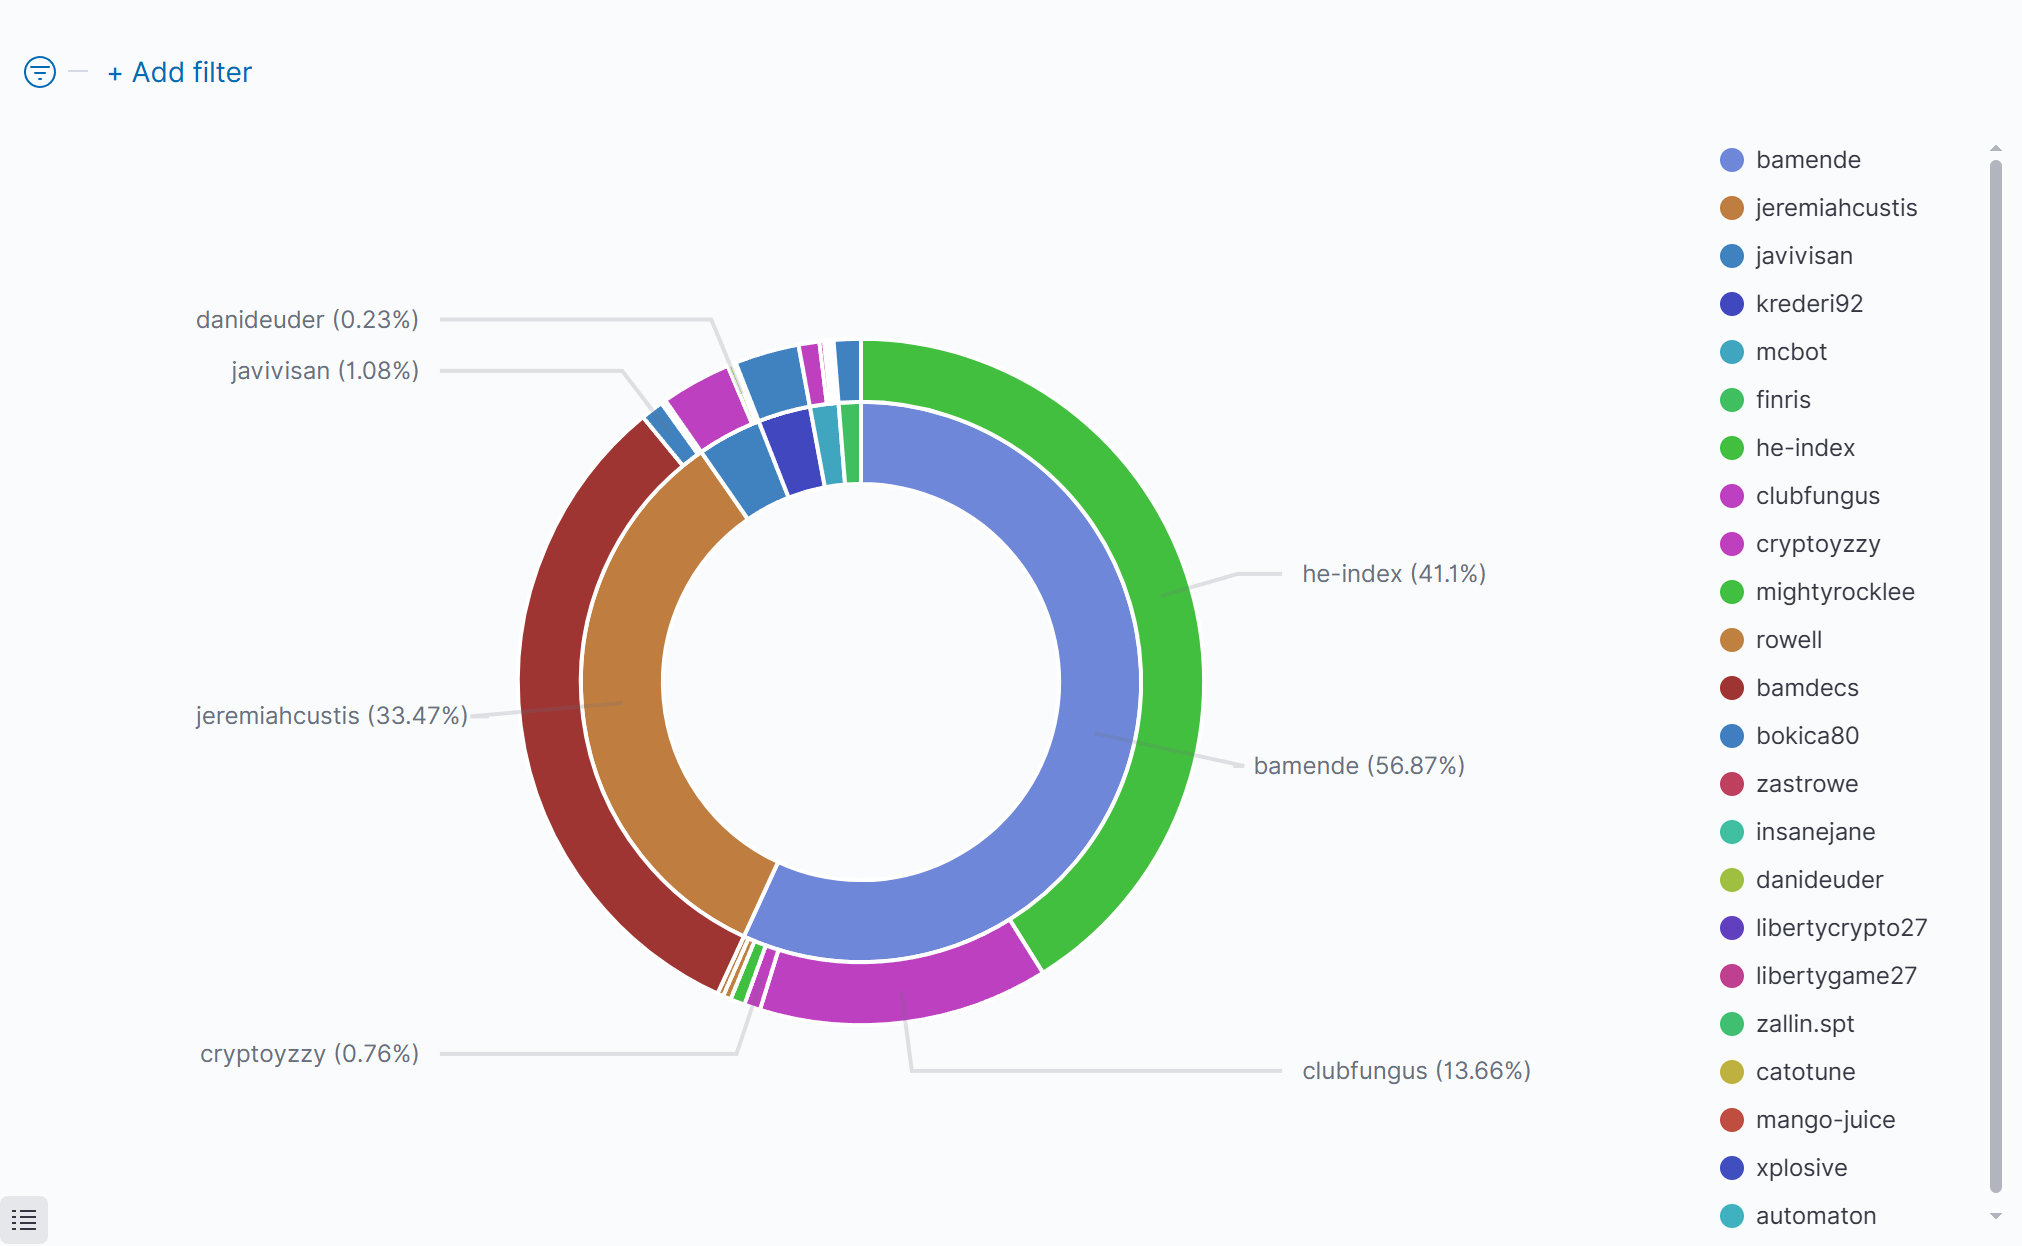Screen dimensions: 2022x1246
Task: Select libertycrypto27 in the legend
Action: pos(1840,928)
